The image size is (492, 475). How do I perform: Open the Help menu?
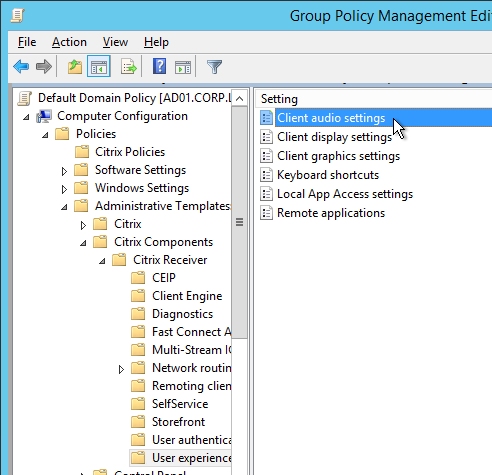(156, 42)
